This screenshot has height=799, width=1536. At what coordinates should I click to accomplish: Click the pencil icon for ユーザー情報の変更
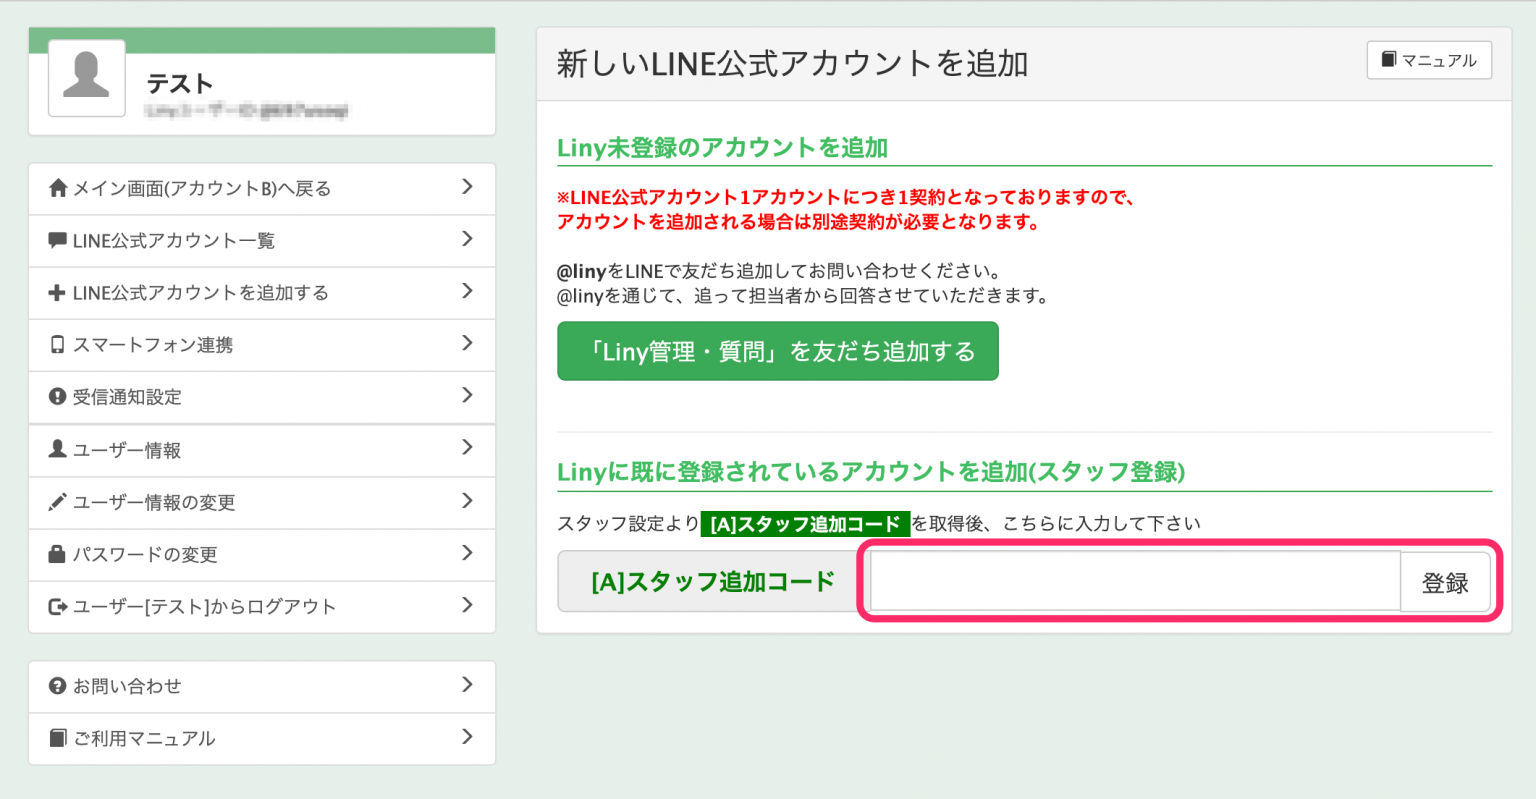click(58, 502)
